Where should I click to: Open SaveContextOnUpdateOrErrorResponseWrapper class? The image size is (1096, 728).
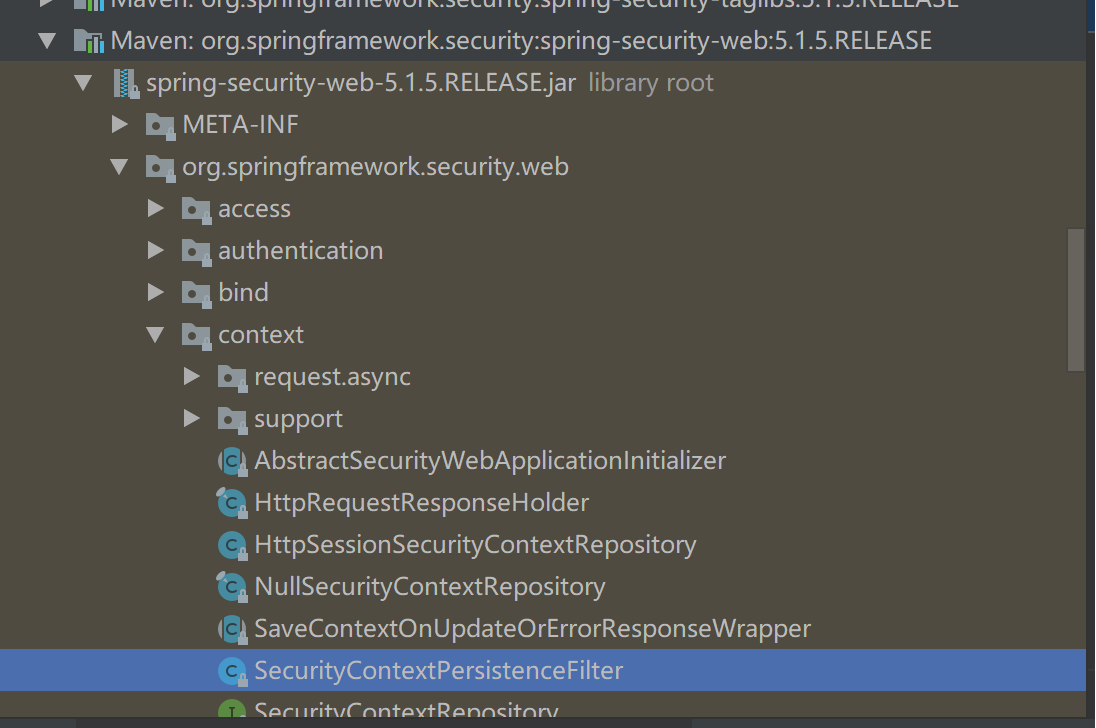(533, 628)
